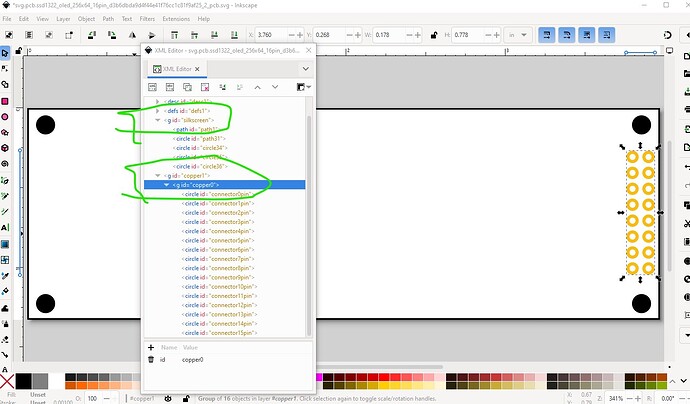Click the magenta palette swatch
Image resolution: width=690 pixels, height=404 pixels.
pos(319,377)
